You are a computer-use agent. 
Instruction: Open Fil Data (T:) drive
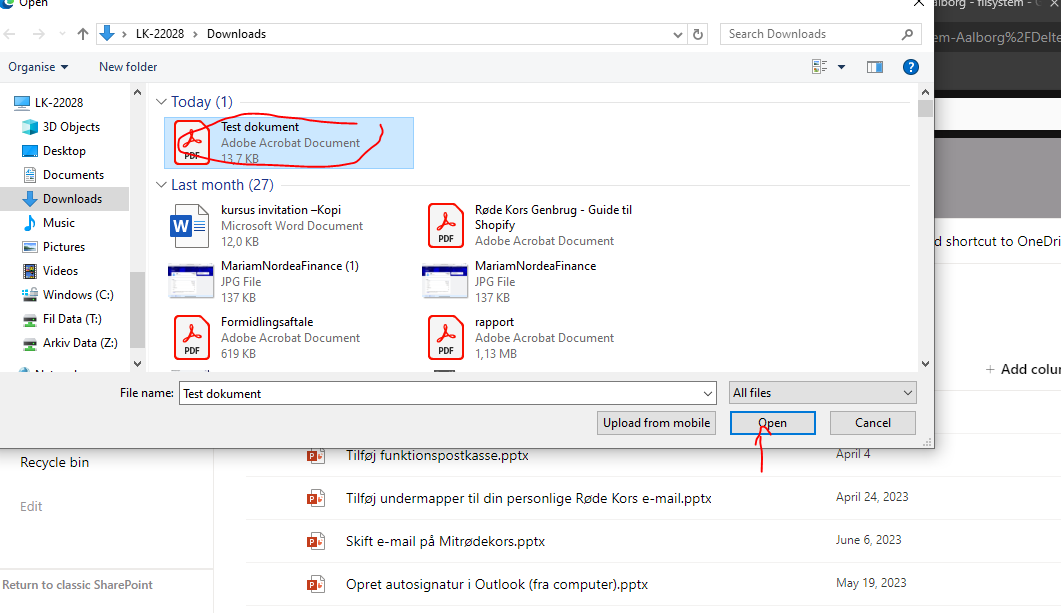pyautogui.click(x=72, y=319)
